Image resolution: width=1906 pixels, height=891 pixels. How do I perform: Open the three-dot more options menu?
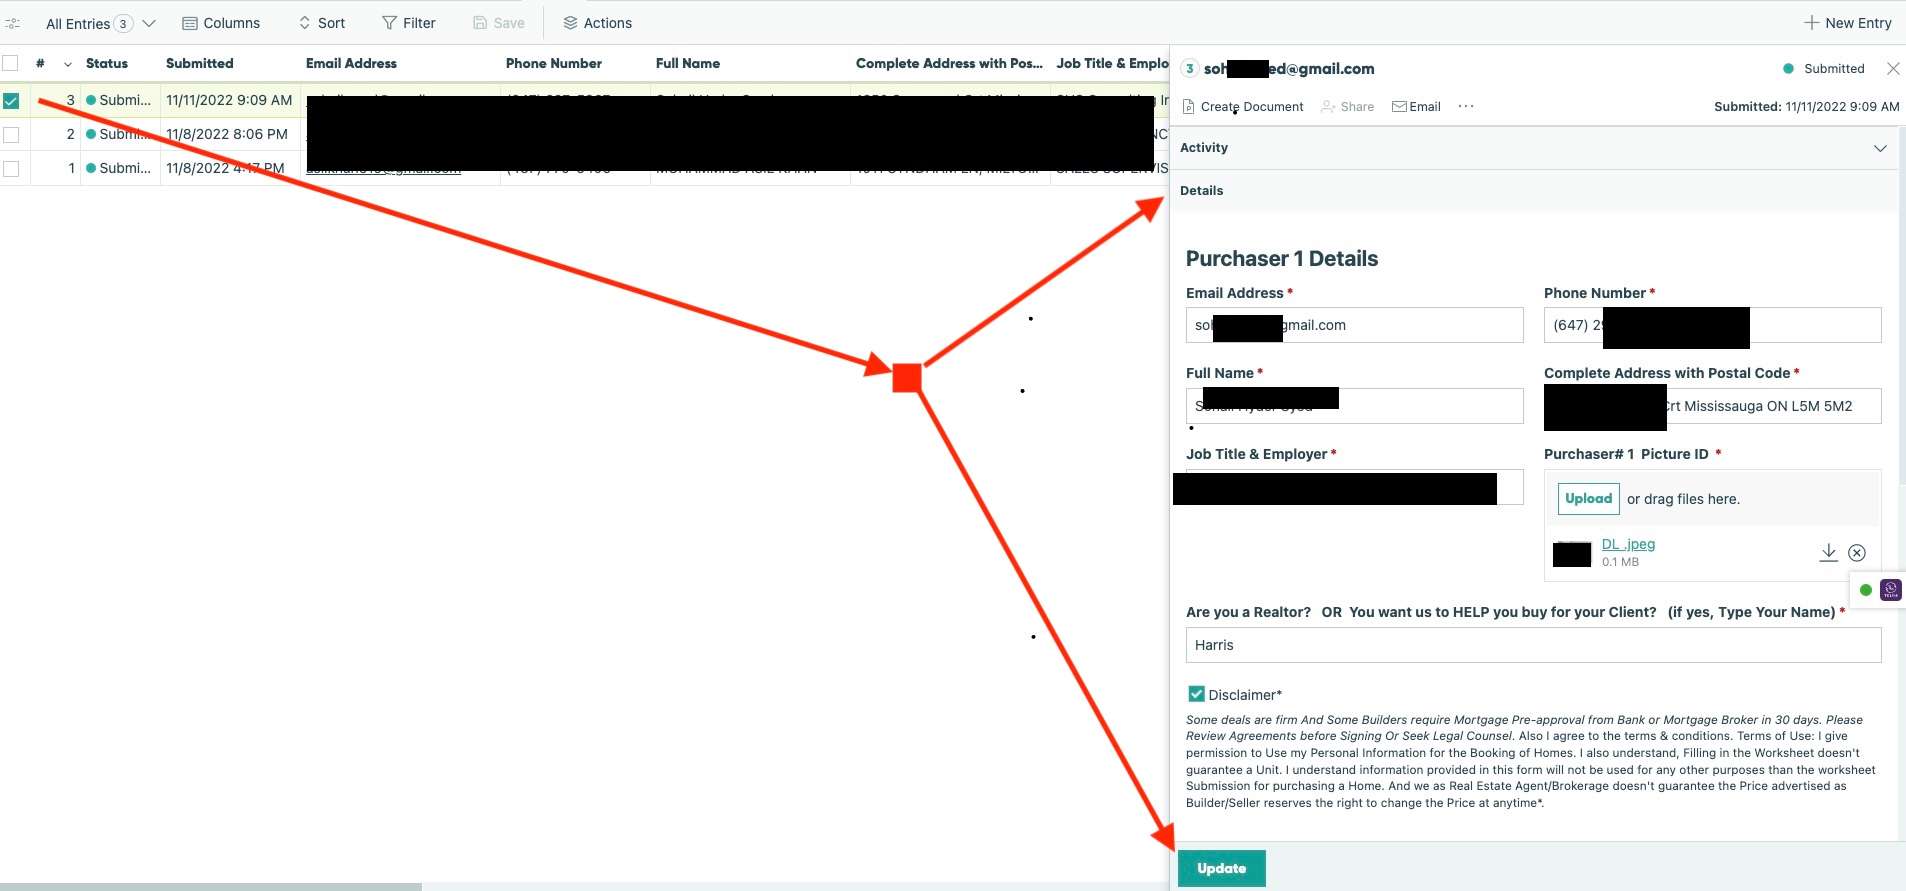[x=1466, y=107]
